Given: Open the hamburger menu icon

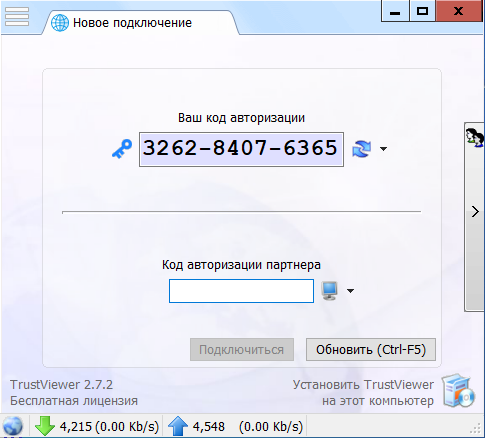Looking at the screenshot, I should click(x=17, y=16).
